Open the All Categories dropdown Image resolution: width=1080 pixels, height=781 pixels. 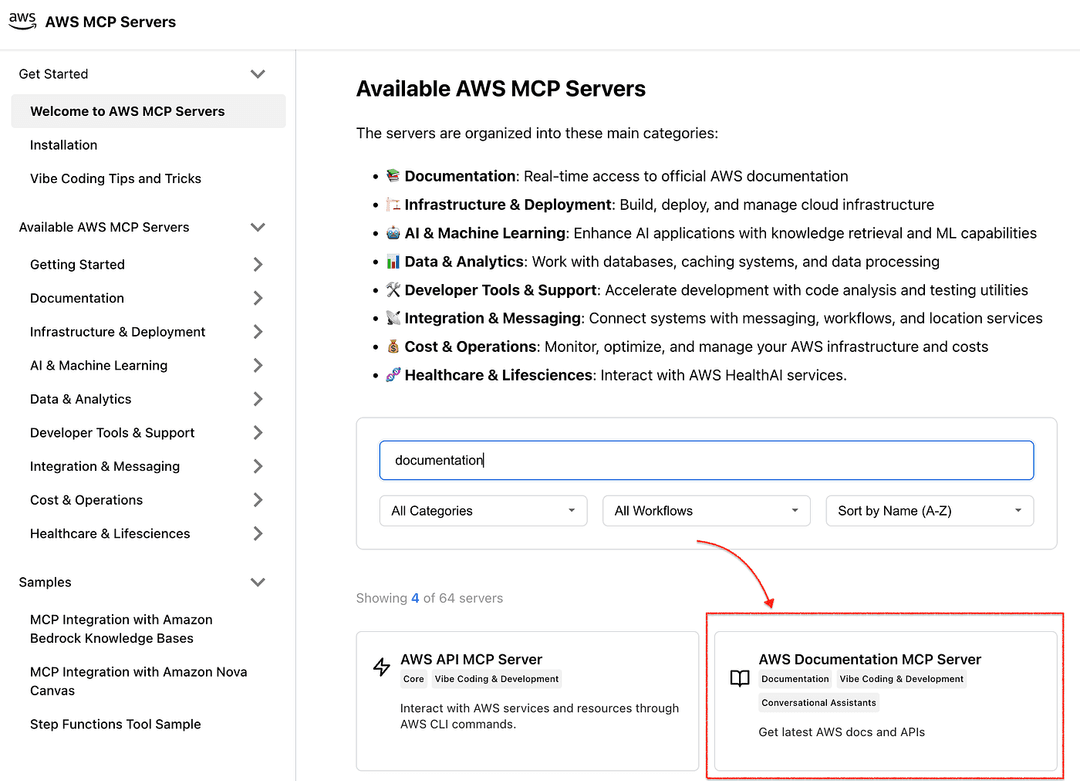(x=484, y=511)
